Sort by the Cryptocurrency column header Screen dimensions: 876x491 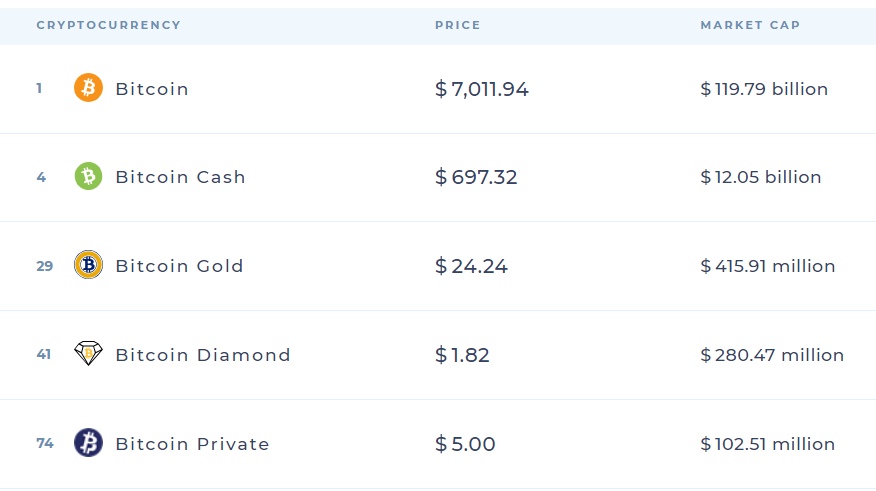pyautogui.click(x=109, y=25)
